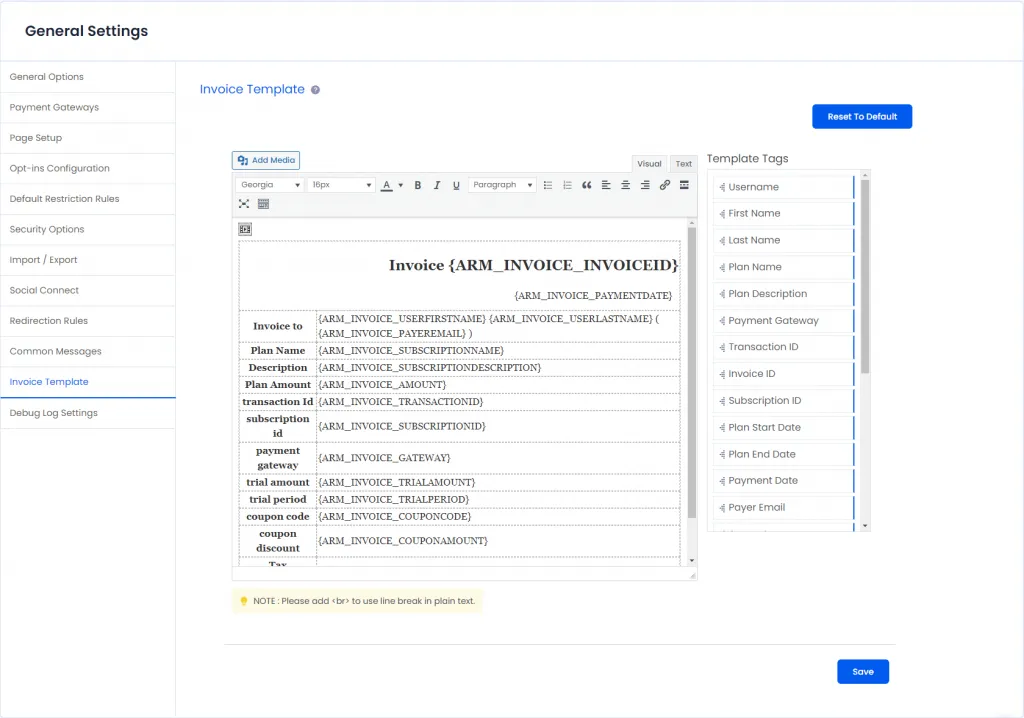Viewport: 1024px width, 718px height.
Task: Switch to the Text editor tab
Action: click(x=683, y=164)
